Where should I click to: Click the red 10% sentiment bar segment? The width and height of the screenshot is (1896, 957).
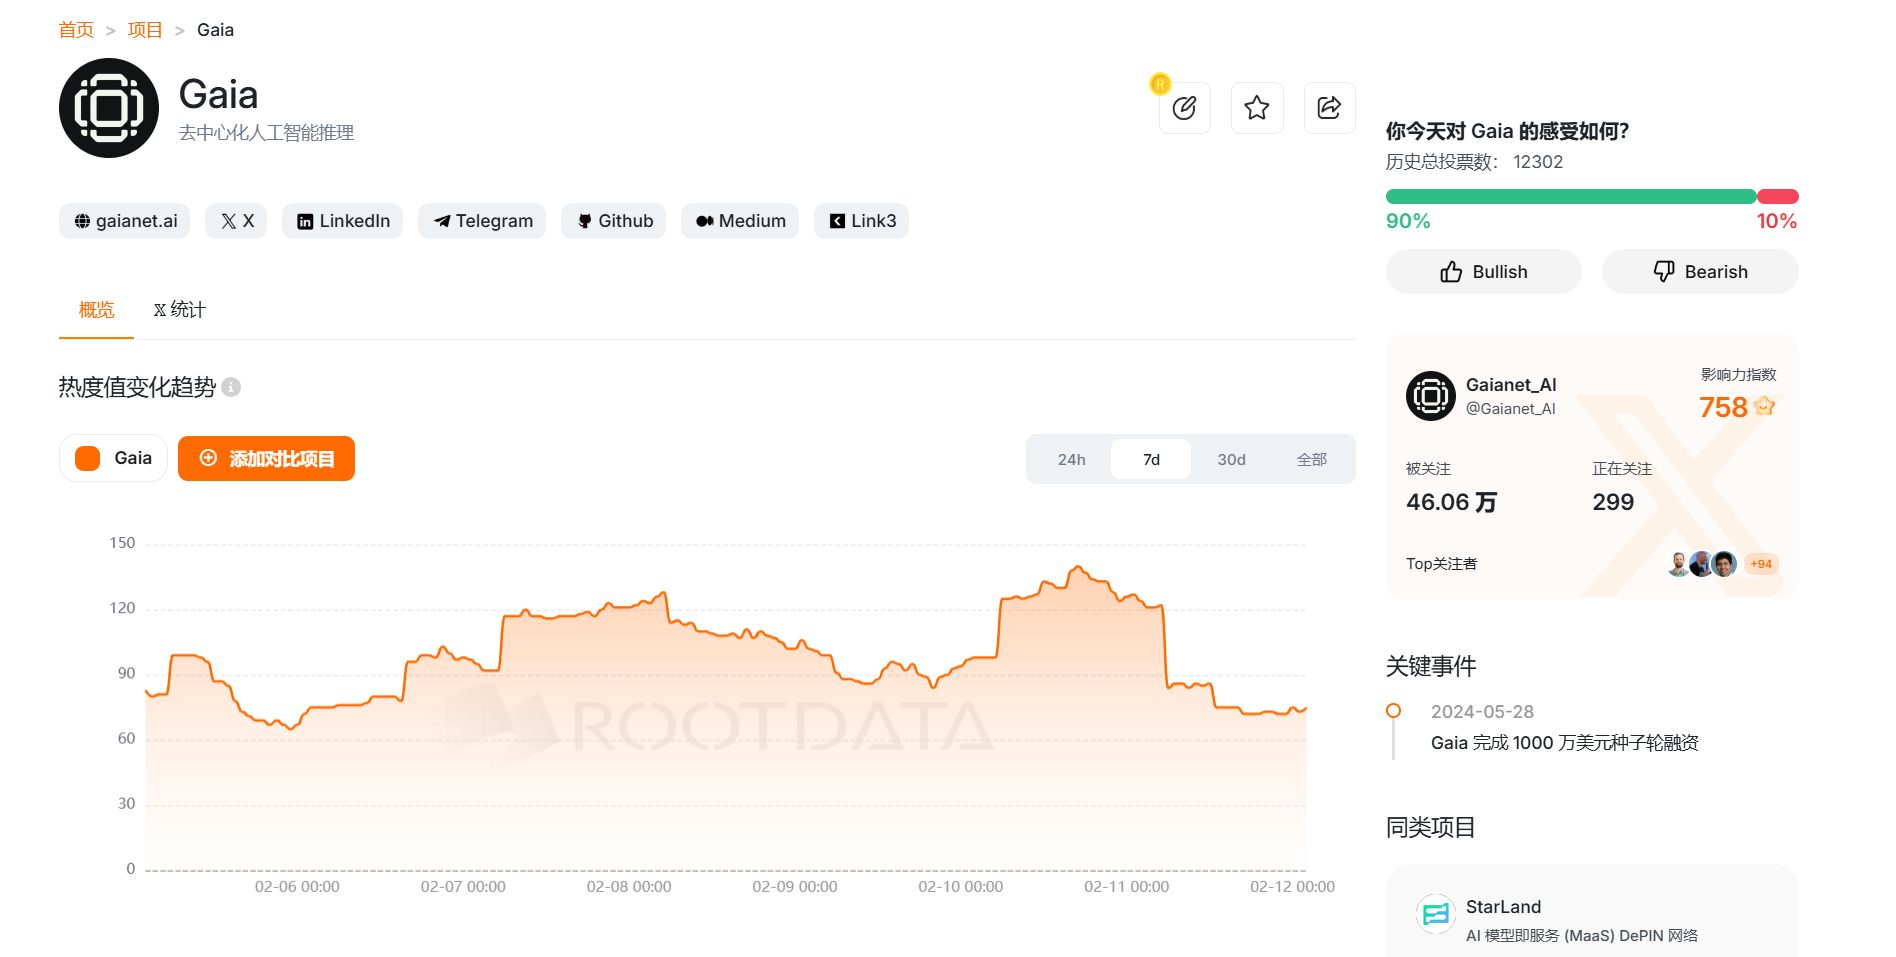click(x=1778, y=196)
